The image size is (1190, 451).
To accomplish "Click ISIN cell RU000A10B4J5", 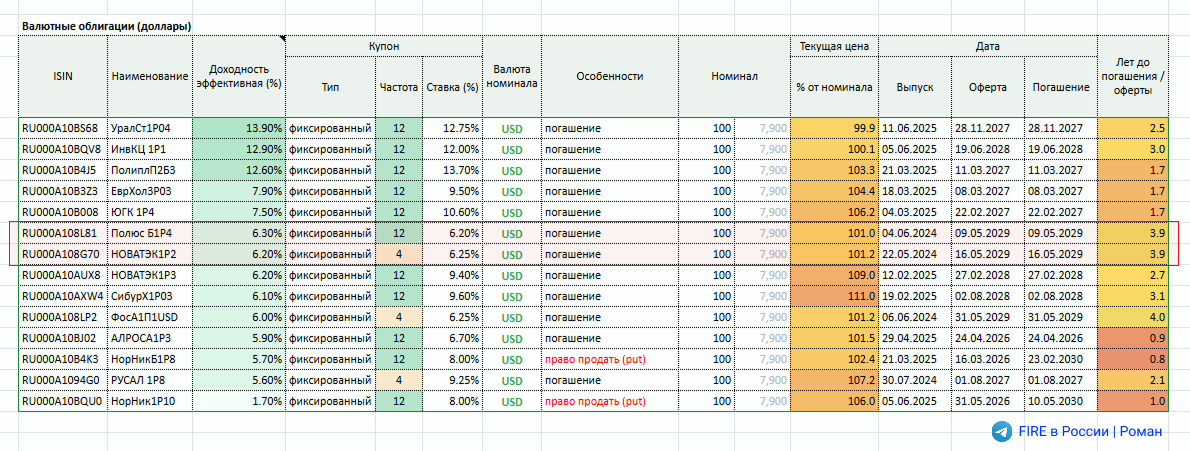I will pos(64,170).
